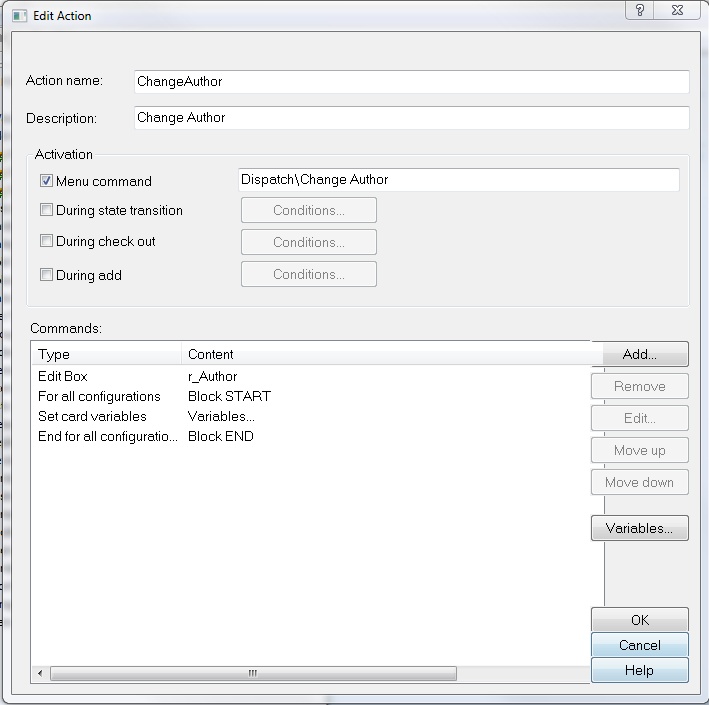Enable During check out checkbox
Viewport: 709px width, 705px height.
point(46,241)
